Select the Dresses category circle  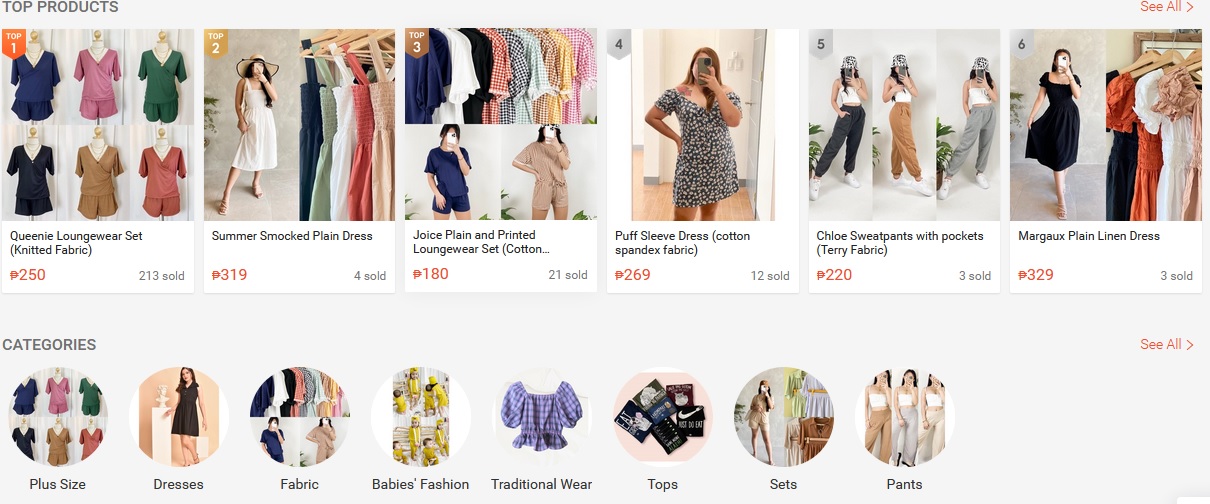179,417
